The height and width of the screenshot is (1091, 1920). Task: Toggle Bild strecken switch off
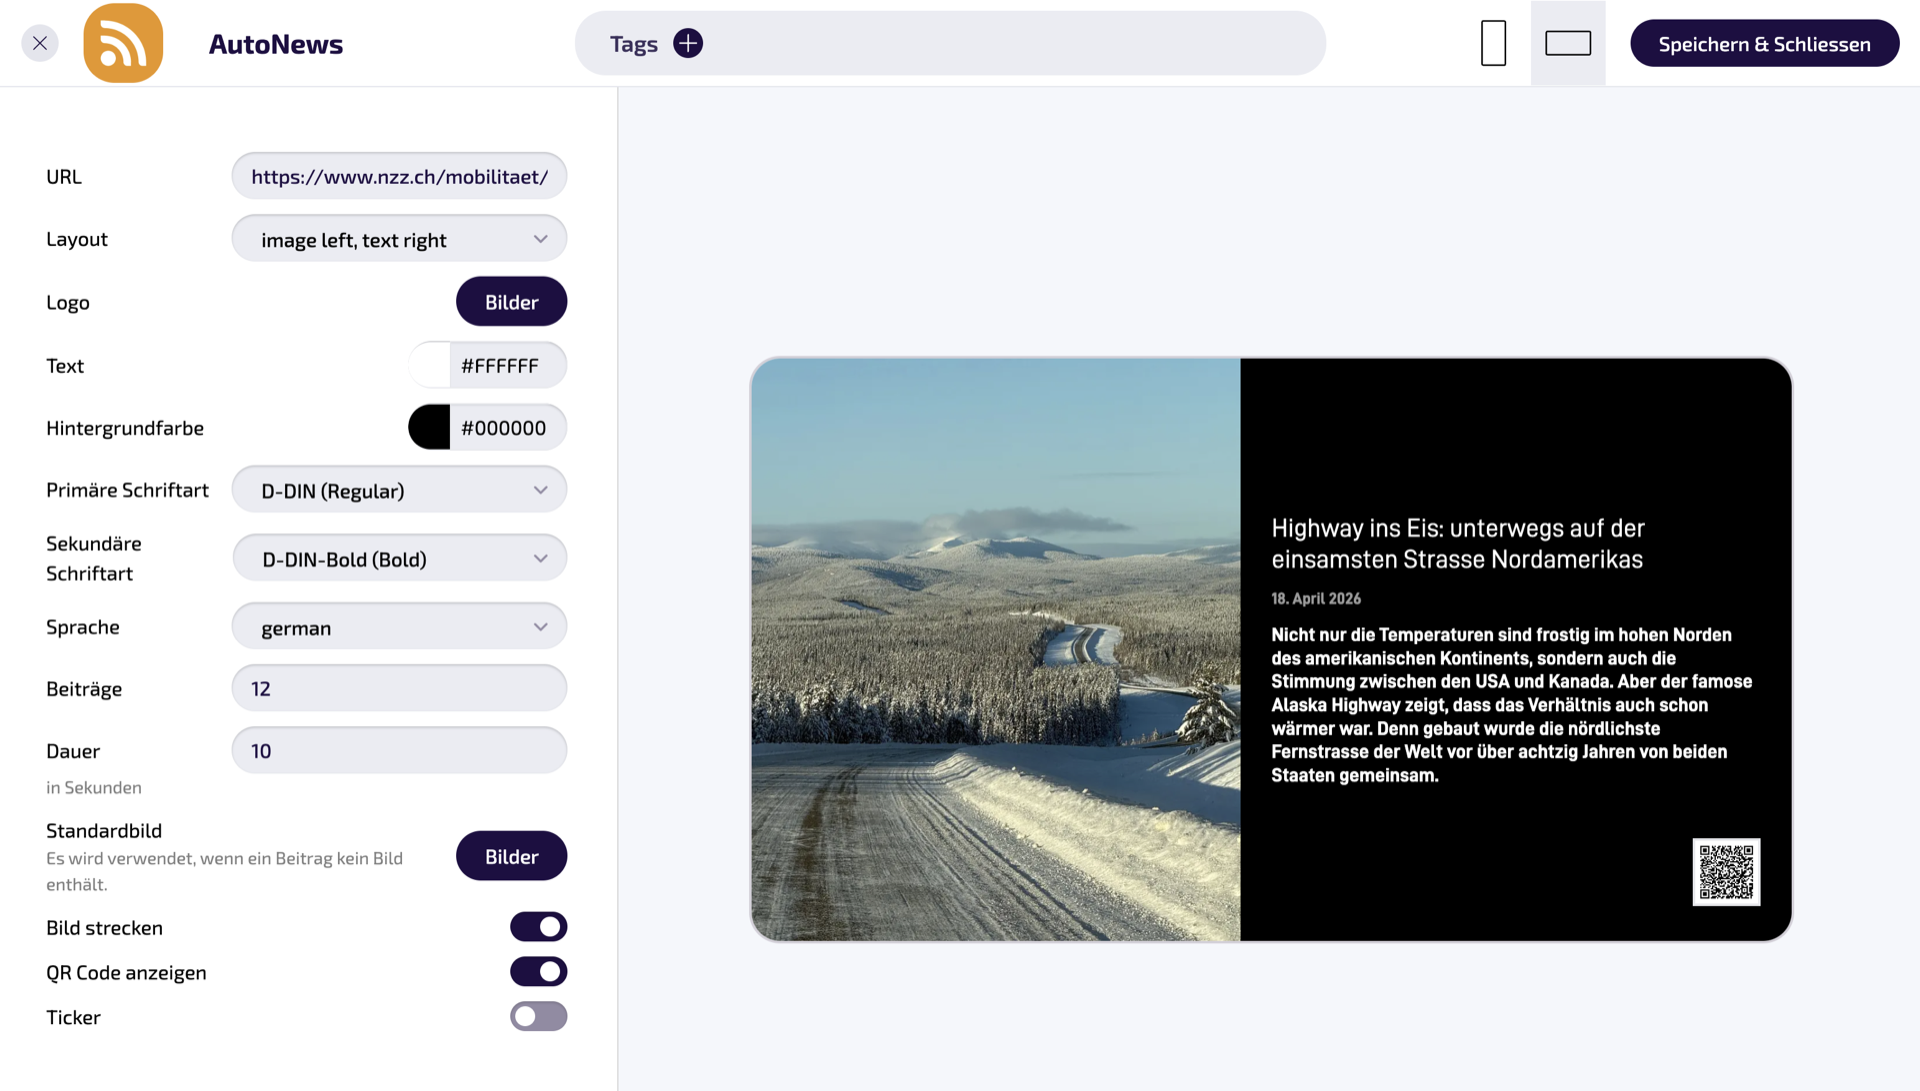coord(538,927)
